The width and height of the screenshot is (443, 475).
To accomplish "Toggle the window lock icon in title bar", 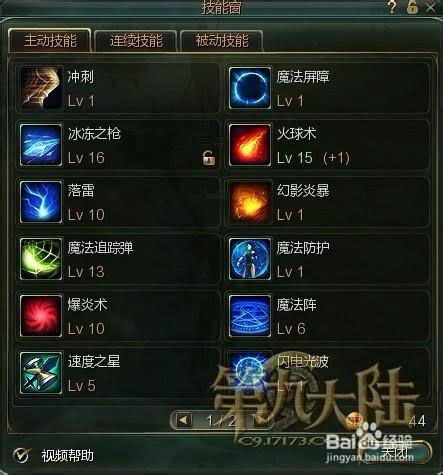I will [x=412, y=7].
